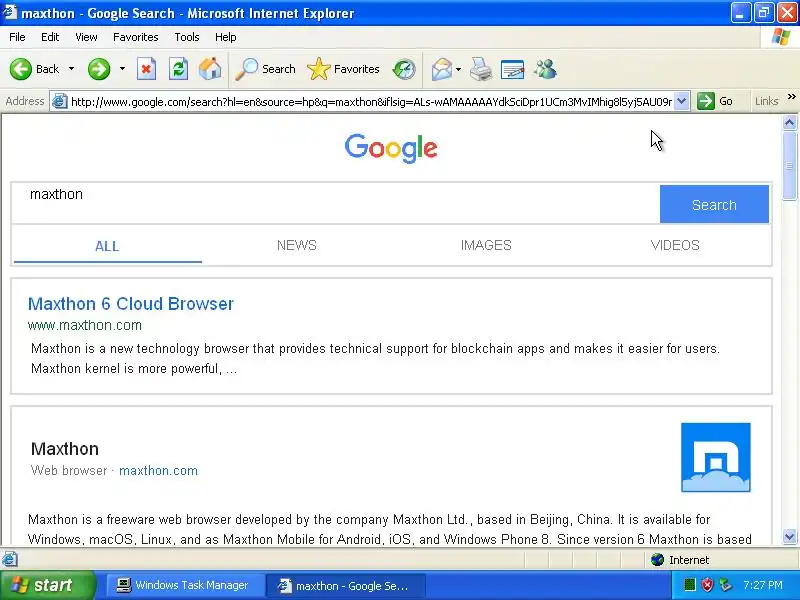Click the Edit page toolbar icon
800x600 pixels.
coord(512,69)
